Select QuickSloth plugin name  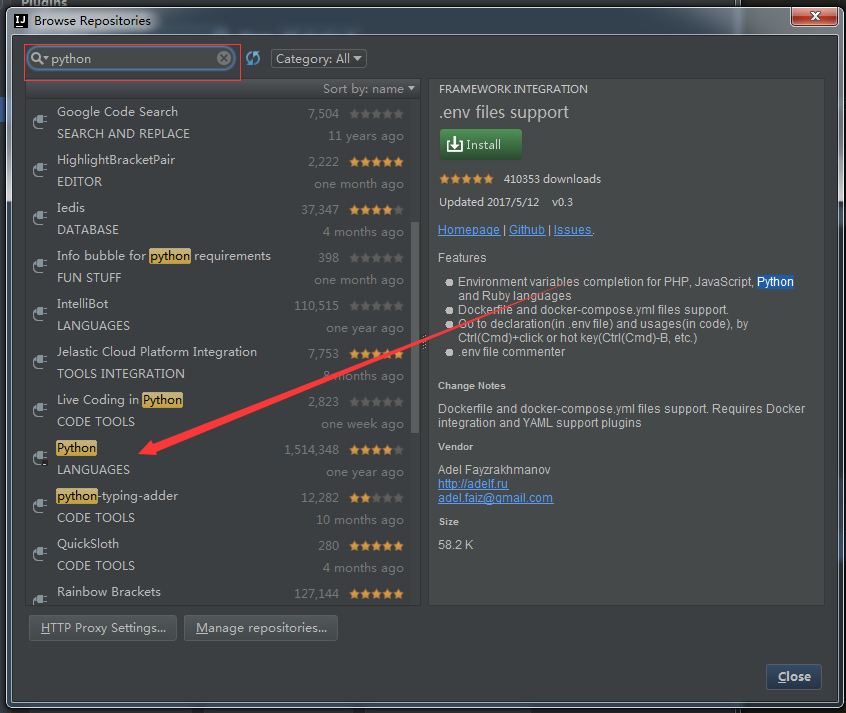pos(88,544)
